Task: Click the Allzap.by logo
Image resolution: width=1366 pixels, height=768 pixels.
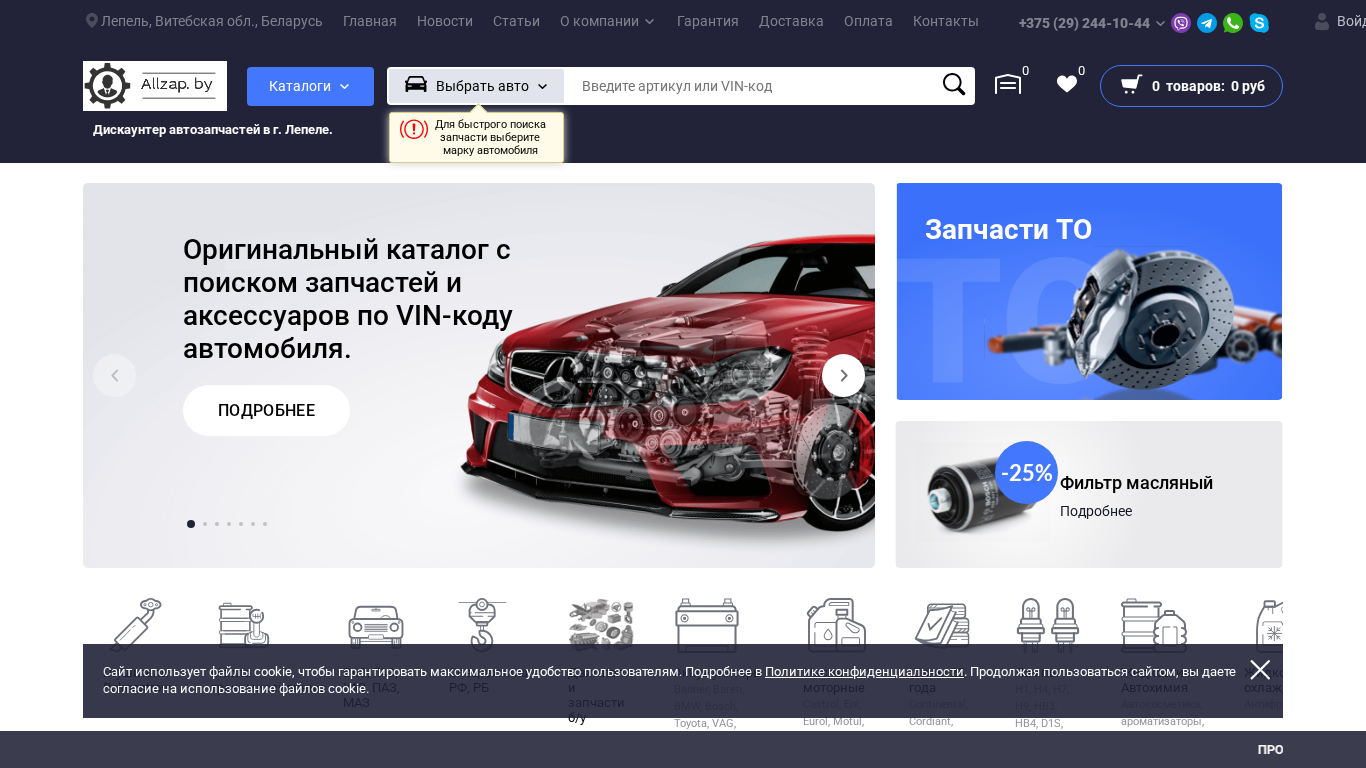Action: (x=155, y=86)
